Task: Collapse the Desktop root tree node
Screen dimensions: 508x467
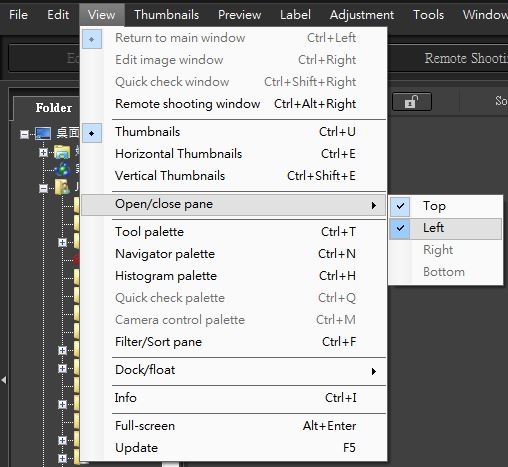Action: pos(24,134)
